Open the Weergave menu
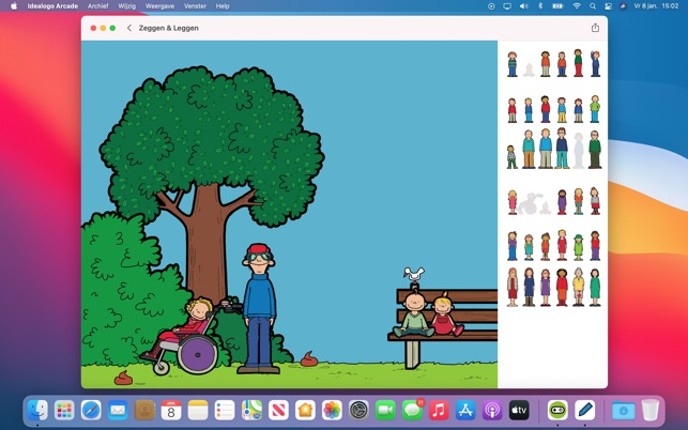688x430 pixels. coord(160,6)
